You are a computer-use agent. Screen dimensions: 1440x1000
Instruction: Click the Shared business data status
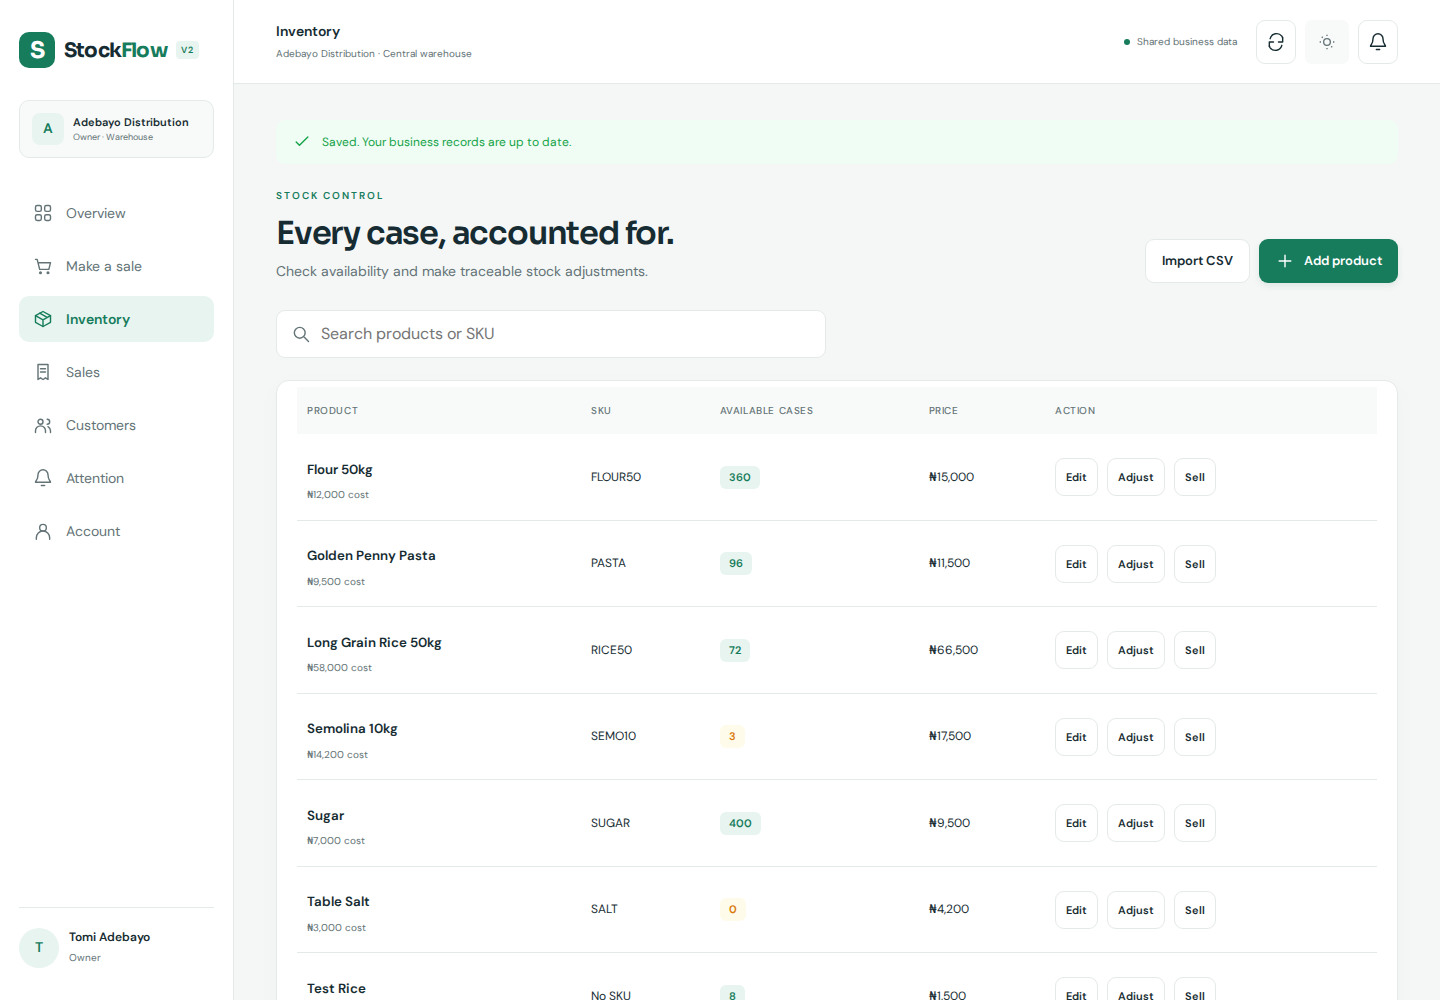coord(1180,42)
